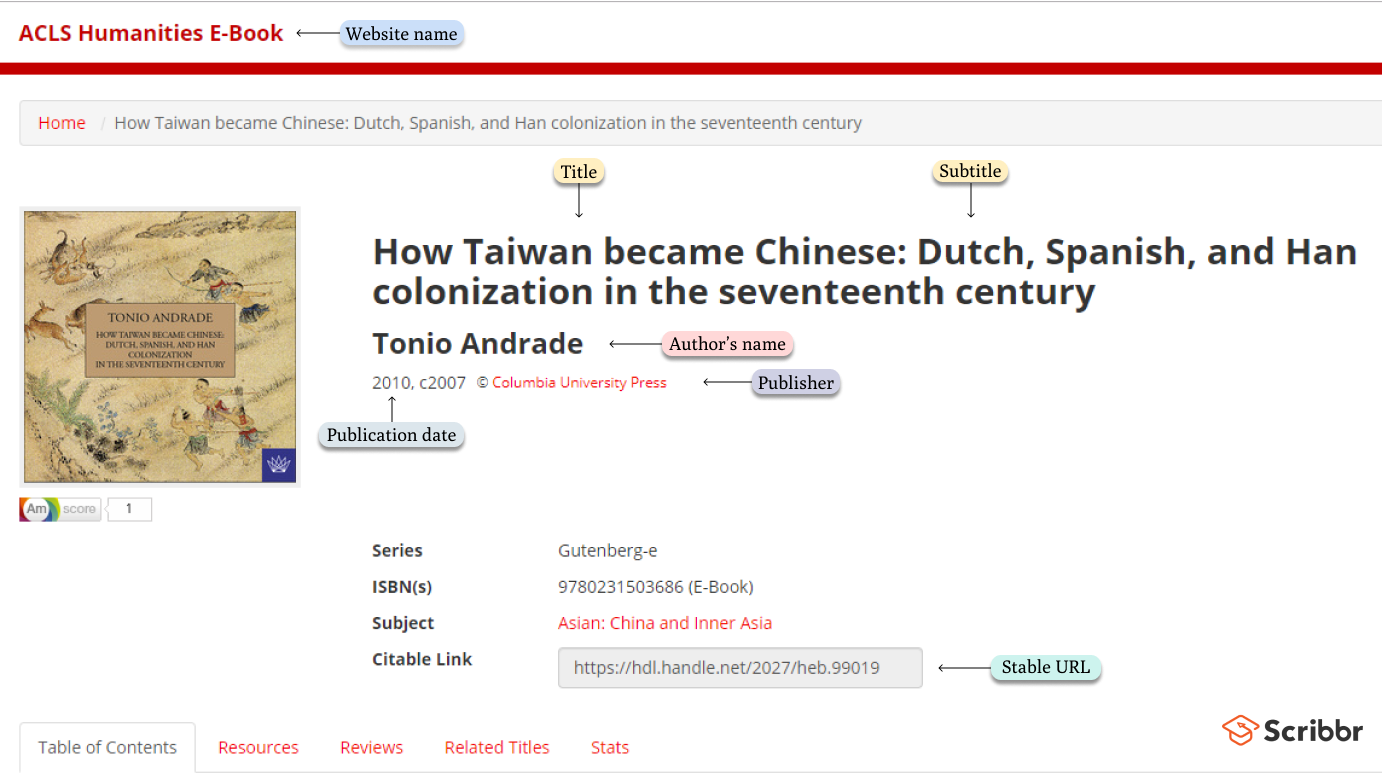The image size is (1382, 776).
Task: Open the Reviews tab
Action: 371,747
